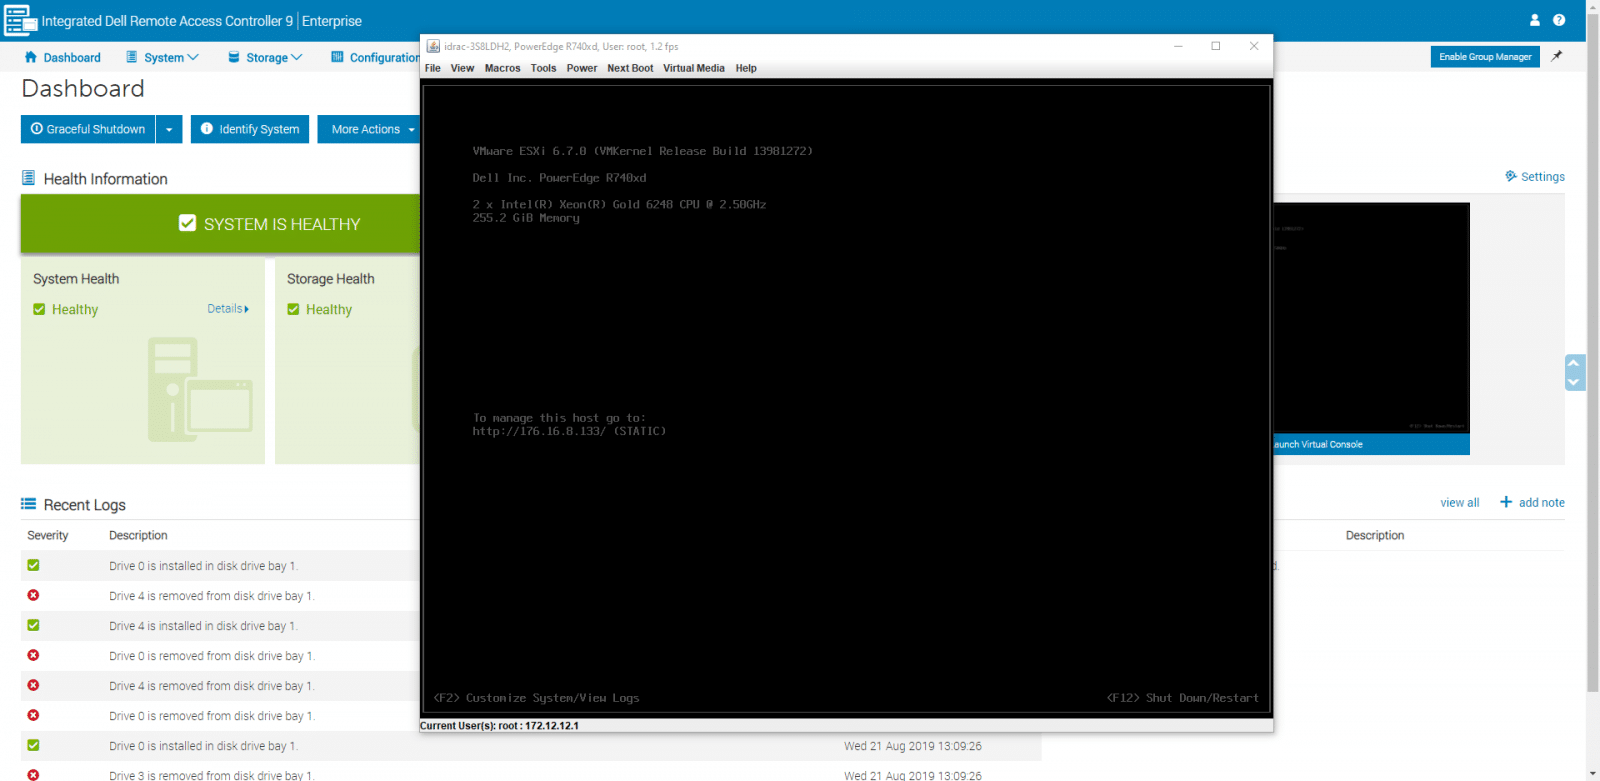The width and height of the screenshot is (1600, 781).
Task: Open the Settings link for console preview
Action: (x=1543, y=176)
